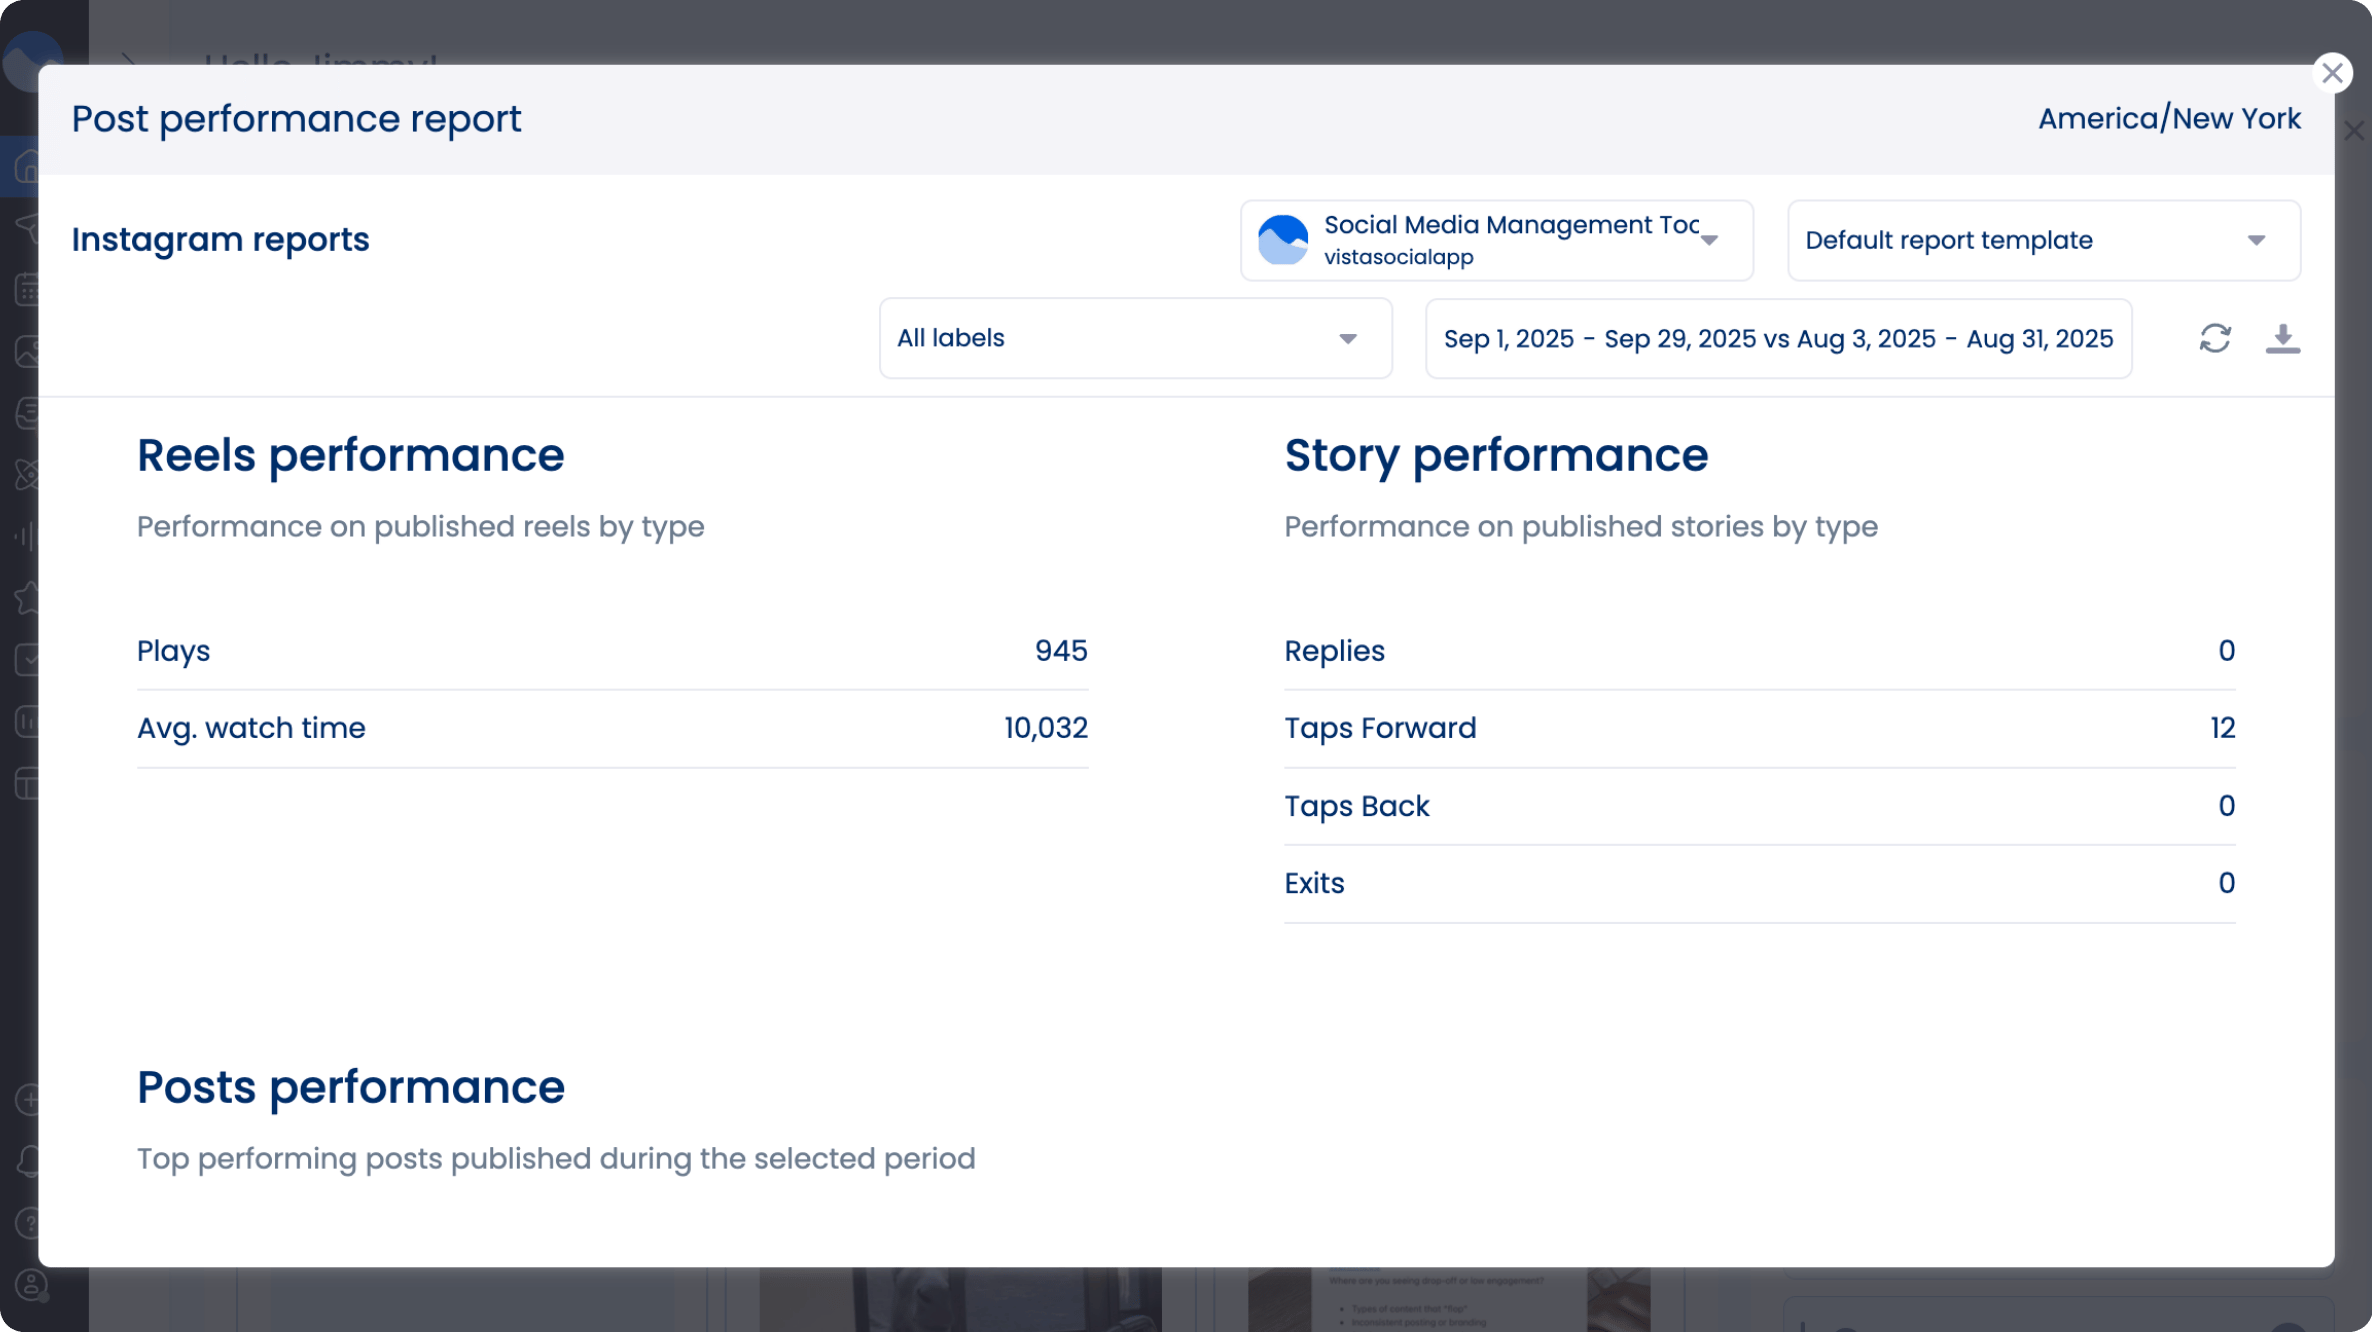Open the help question-mark icon
Viewport: 2374px width, 1332px height.
(x=29, y=1222)
